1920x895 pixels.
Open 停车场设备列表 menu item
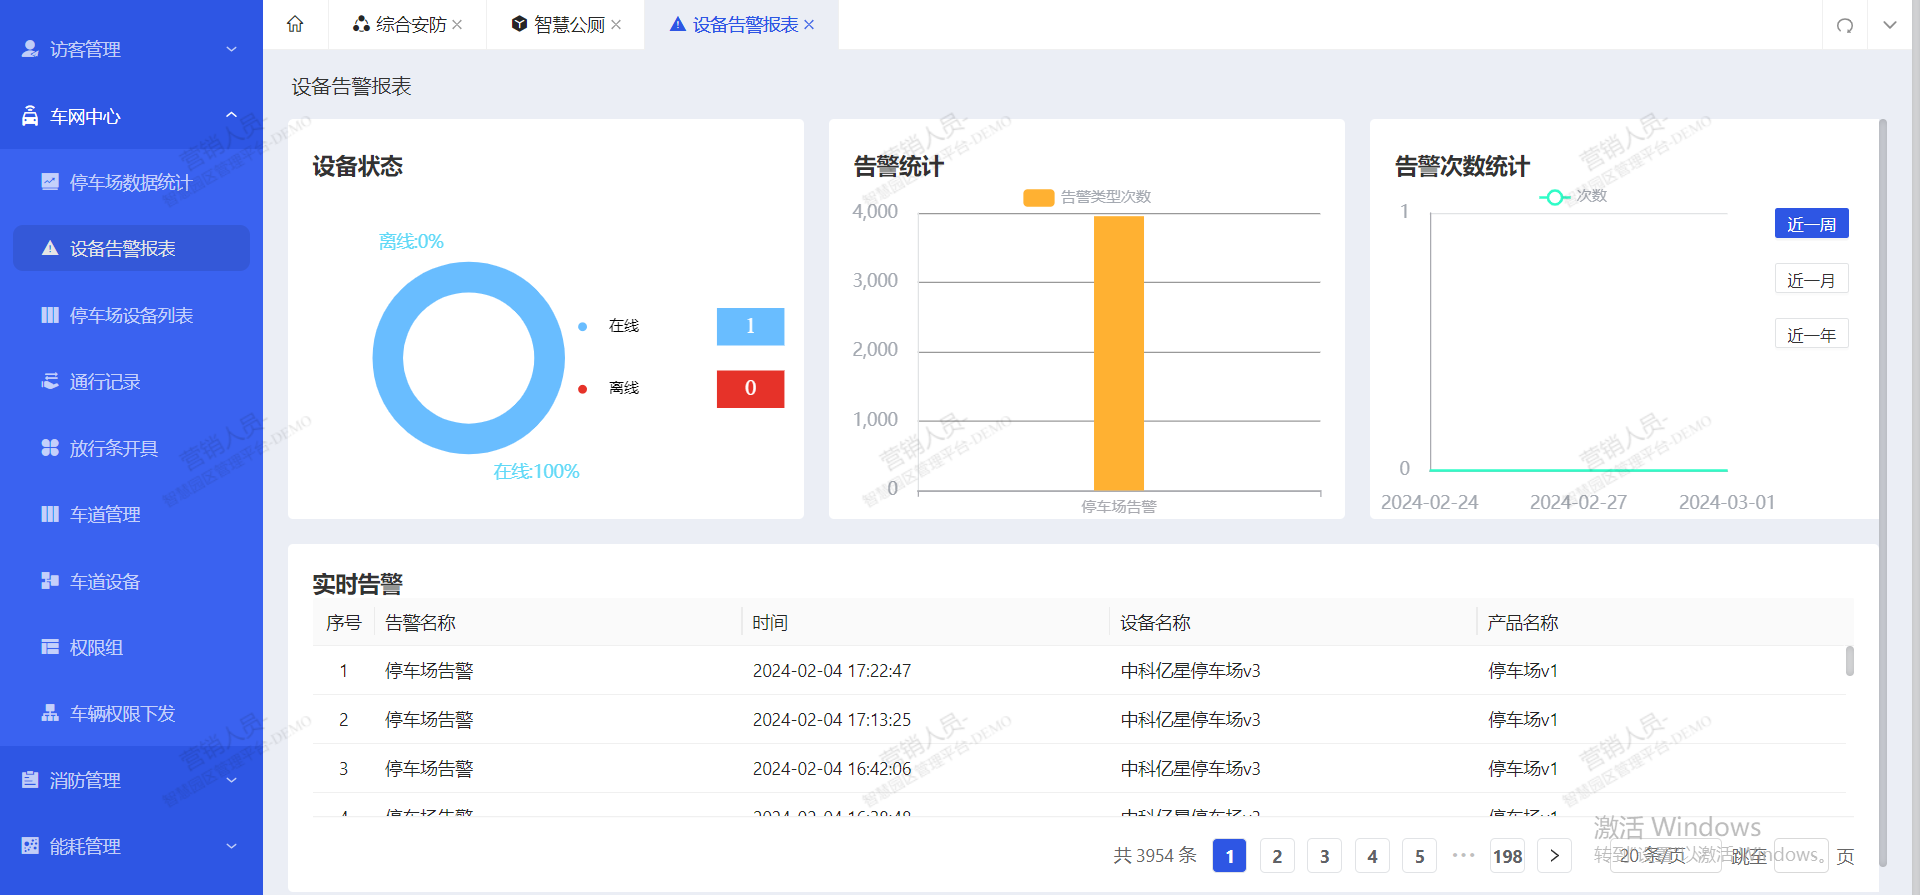coord(131,315)
